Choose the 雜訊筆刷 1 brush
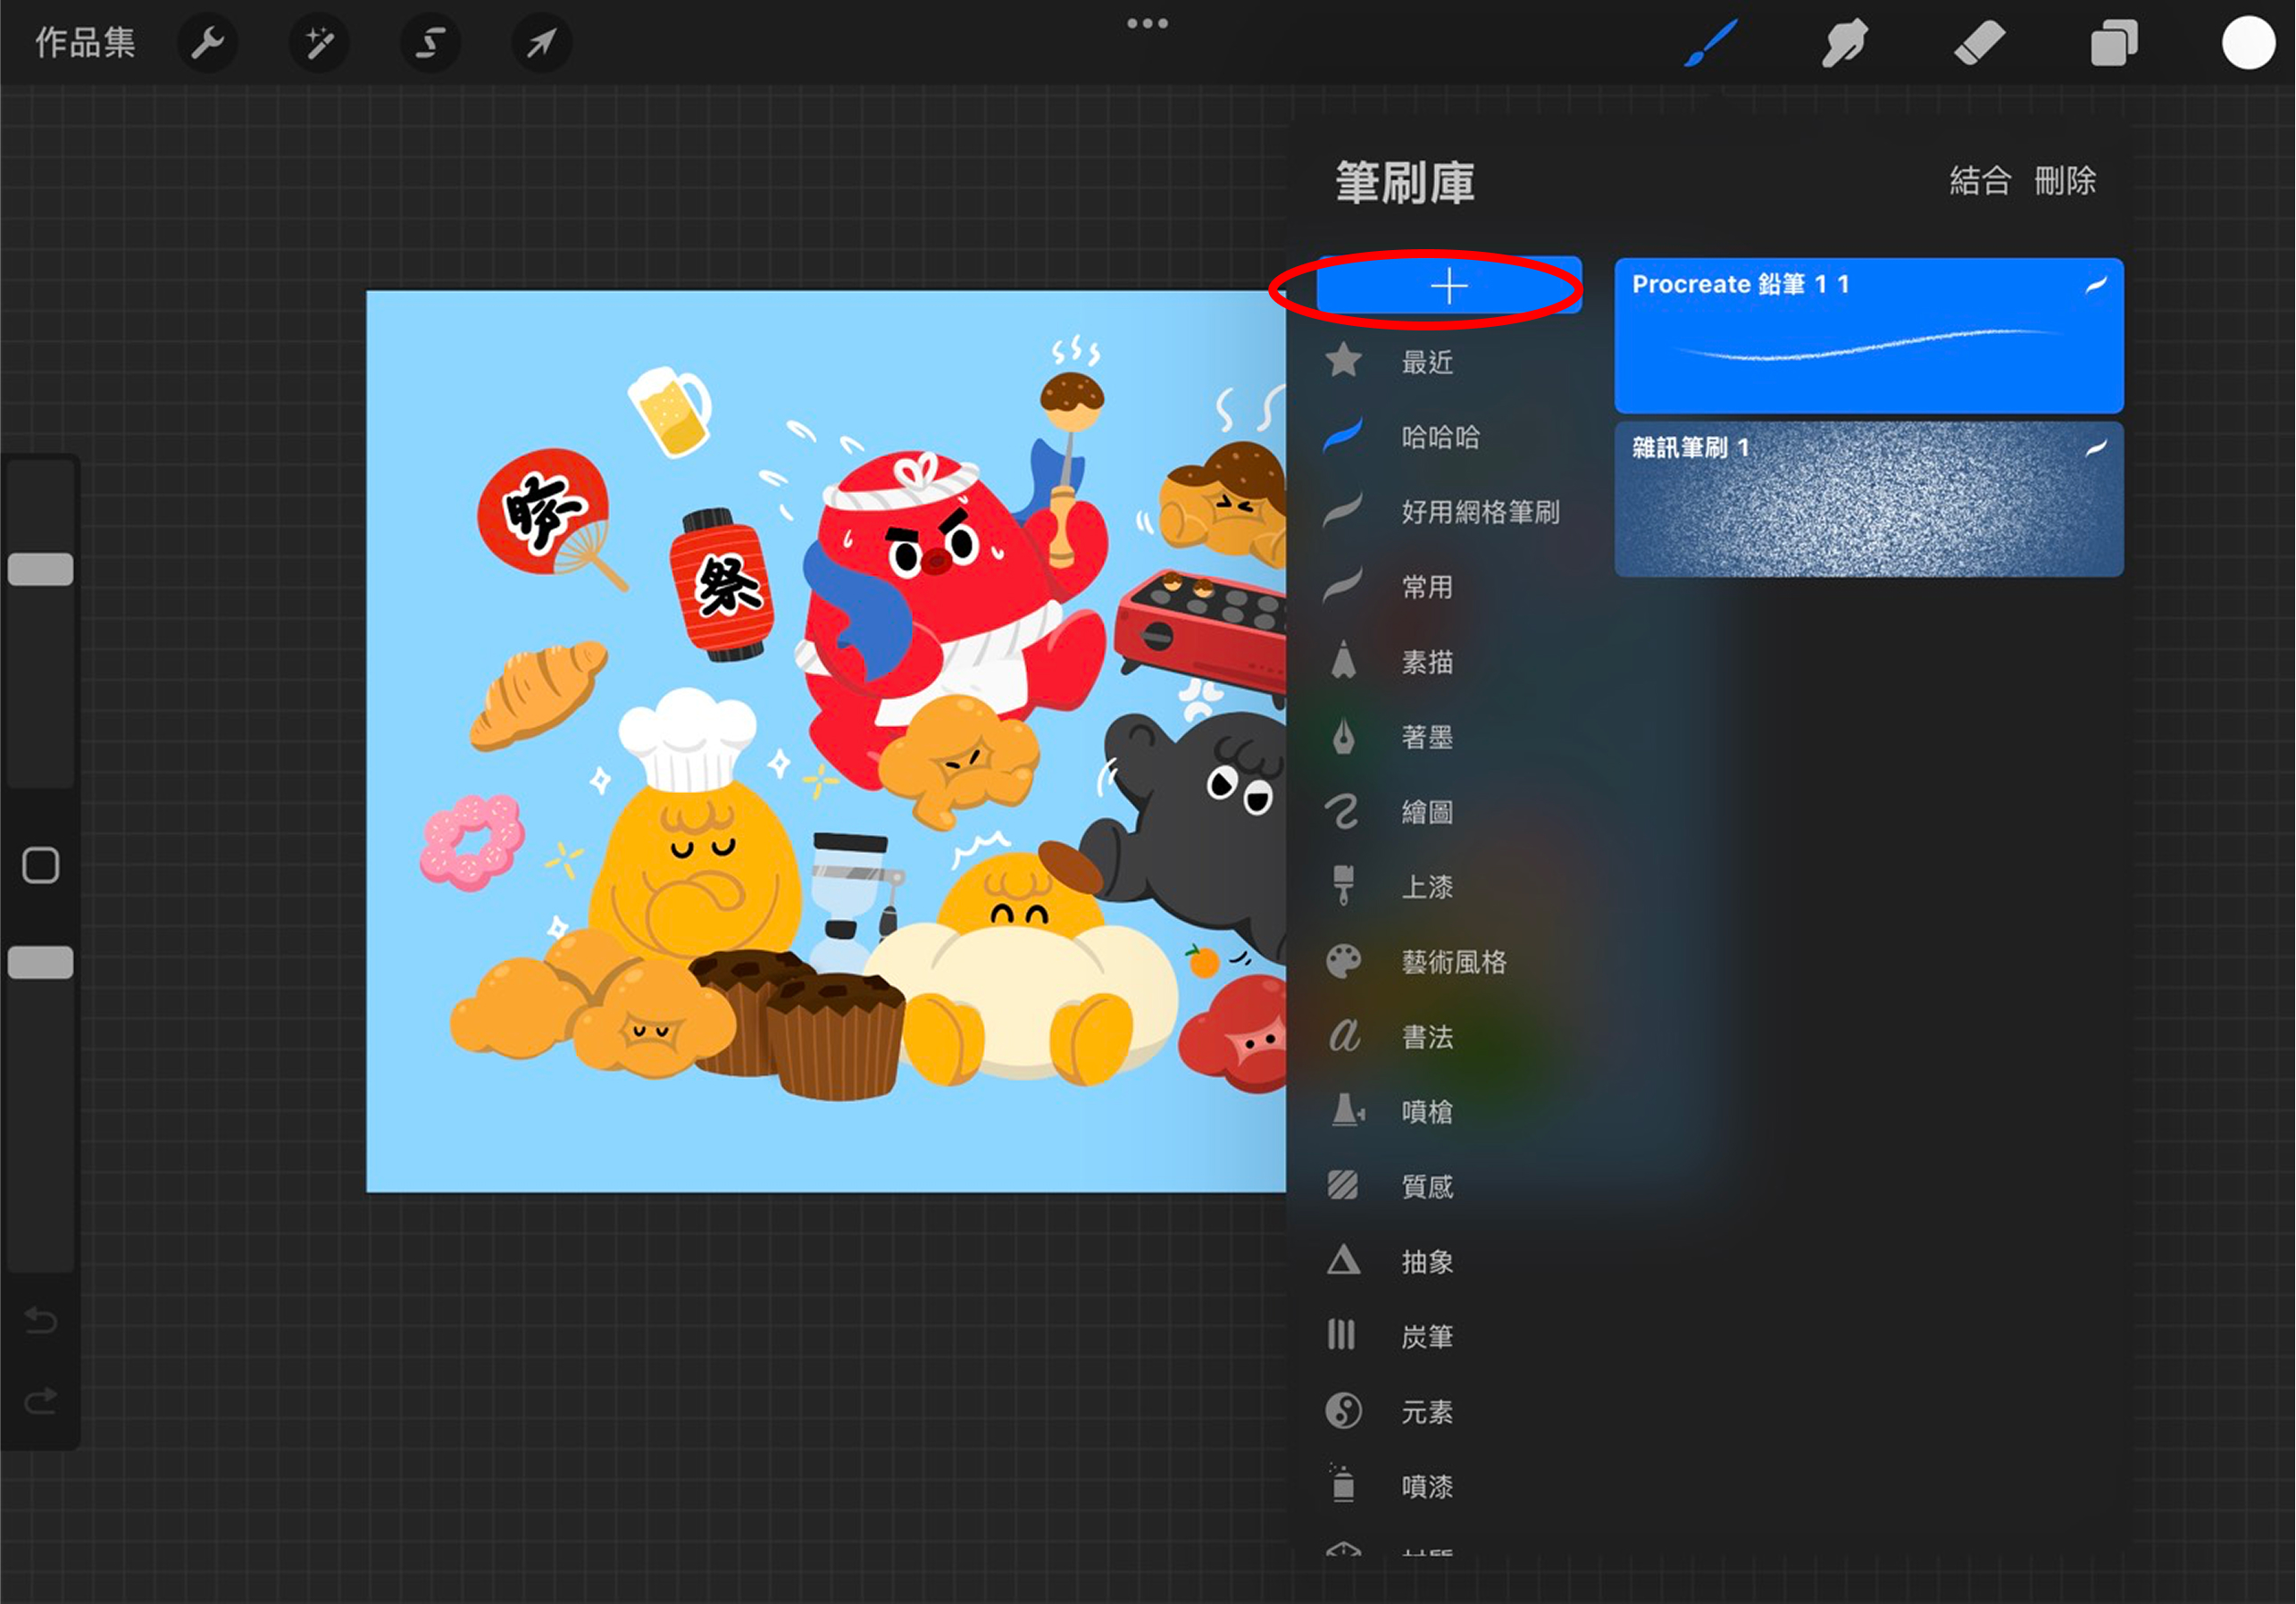2296x1604 pixels. (1868, 500)
